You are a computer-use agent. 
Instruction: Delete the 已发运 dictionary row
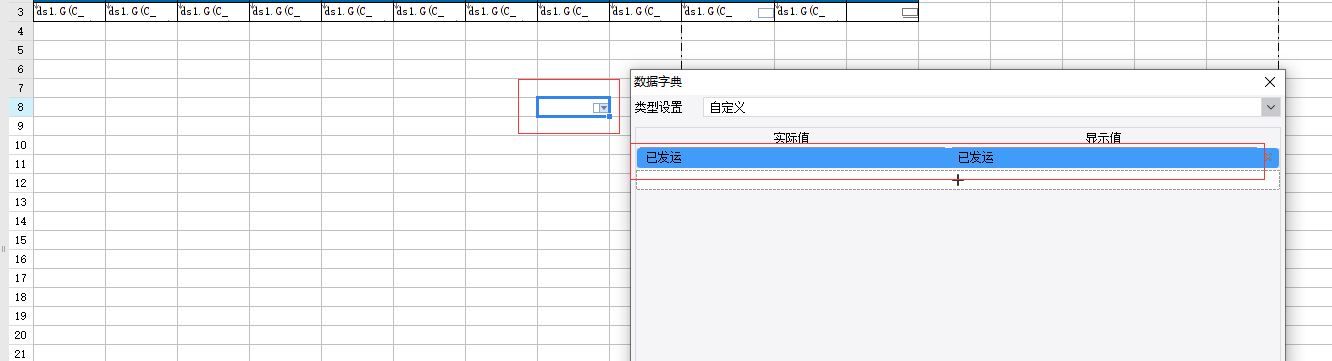pyautogui.click(x=1269, y=157)
